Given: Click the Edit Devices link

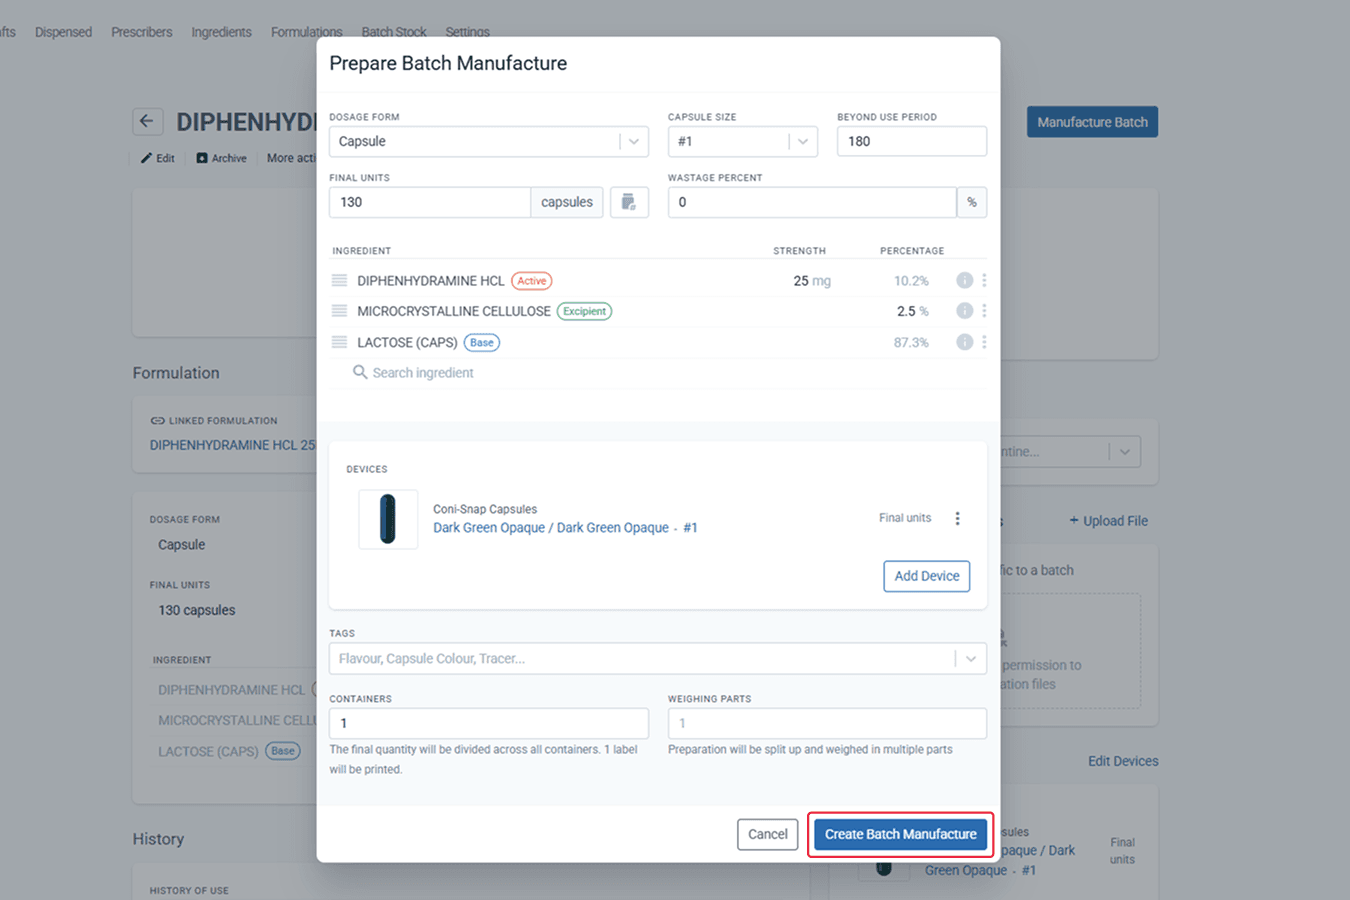Looking at the screenshot, I should pyautogui.click(x=1123, y=761).
